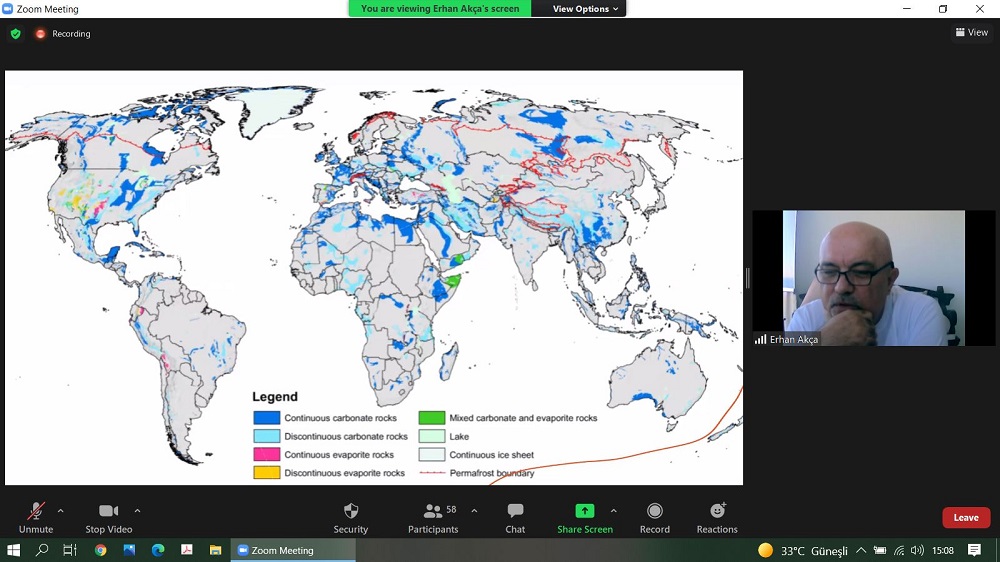1000x562 pixels.
Task: Open Task View on the taskbar
Action: (x=70, y=550)
